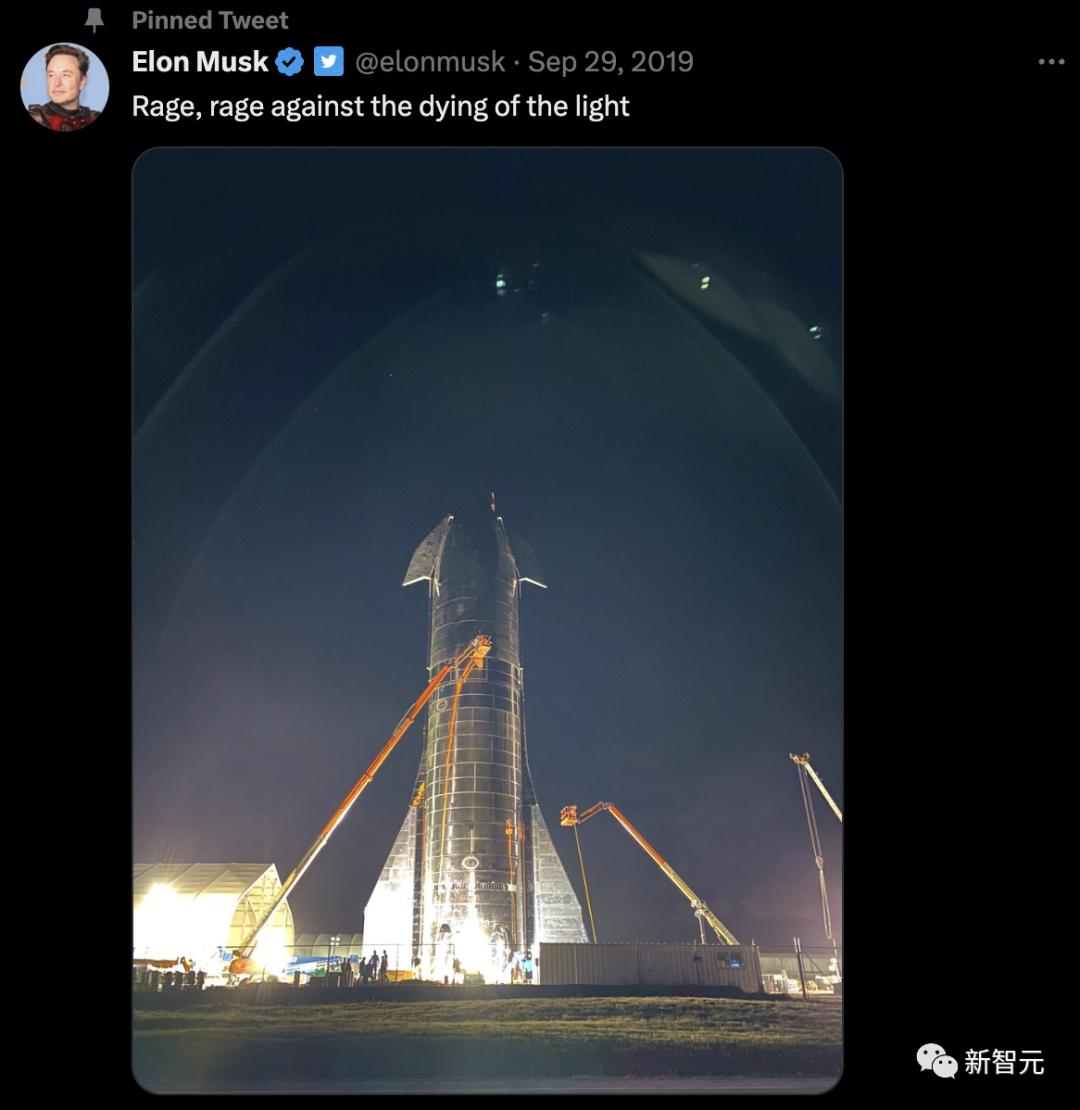
Task: Click the pin icon beside Pinned Tweet
Action: point(94,21)
